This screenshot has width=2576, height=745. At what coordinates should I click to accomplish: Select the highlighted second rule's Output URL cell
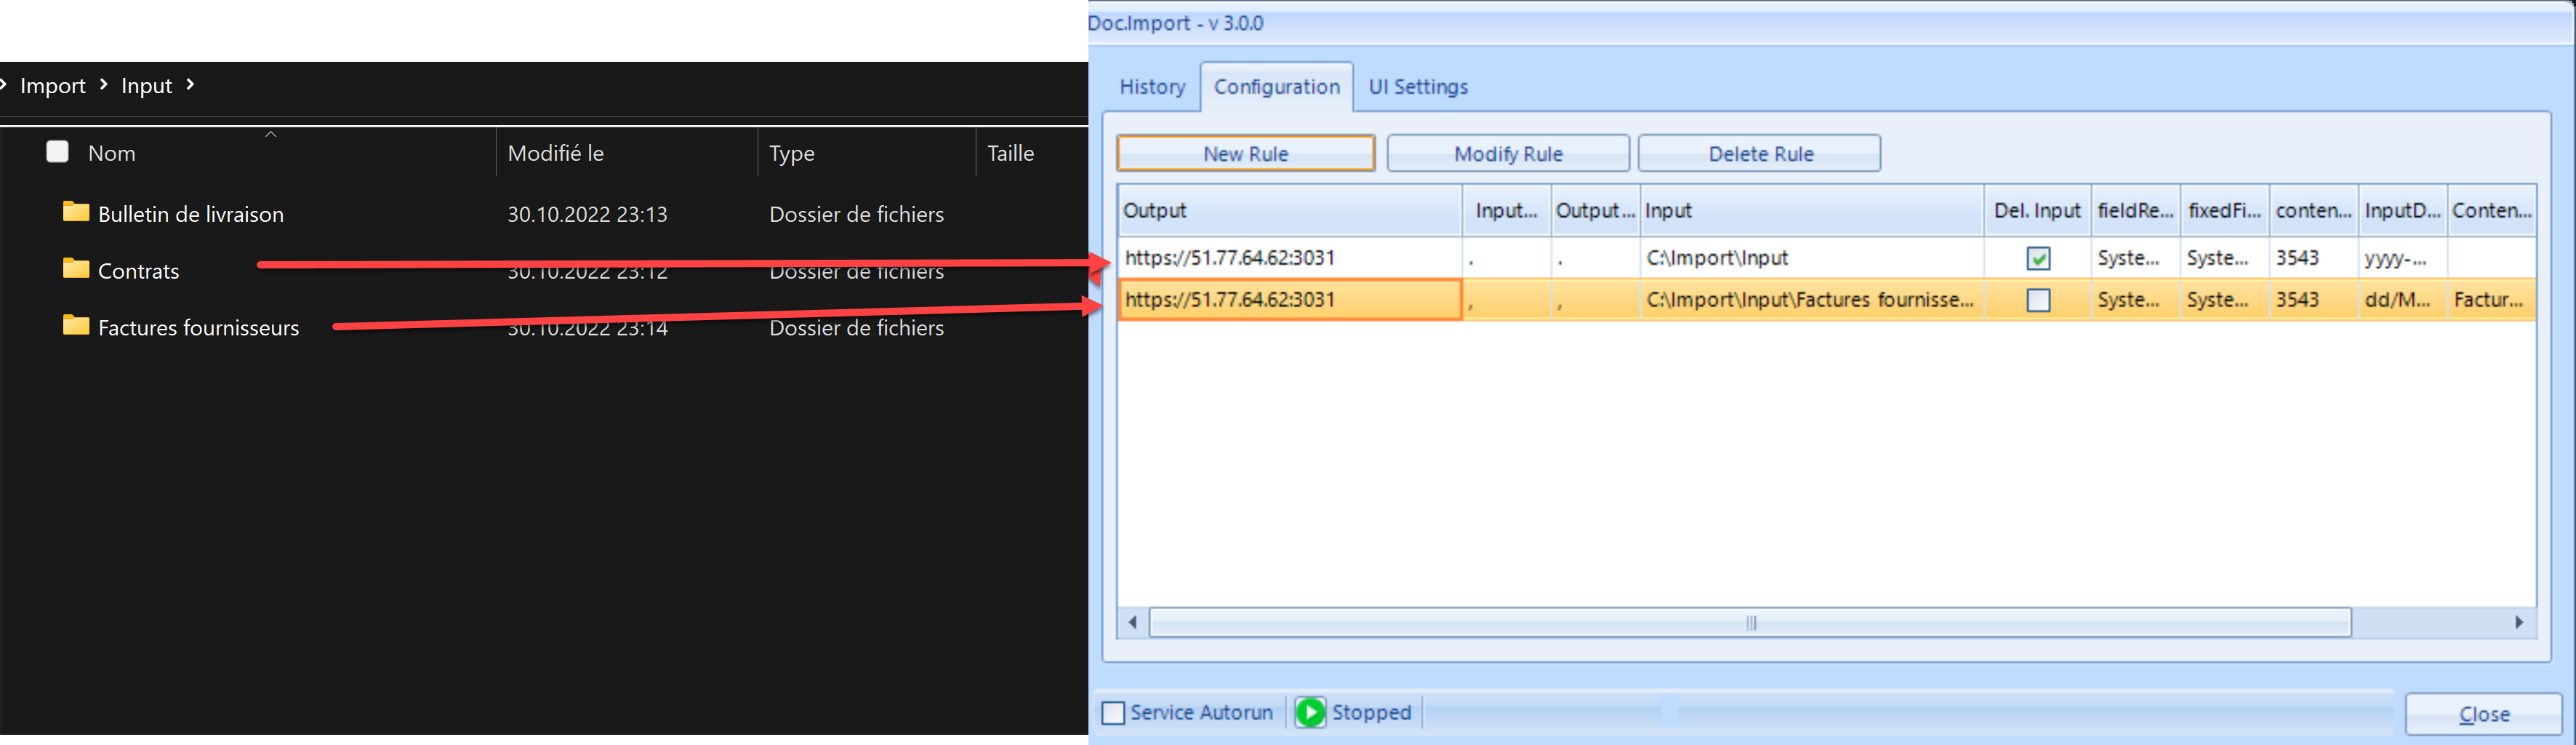tap(1289, 299)
